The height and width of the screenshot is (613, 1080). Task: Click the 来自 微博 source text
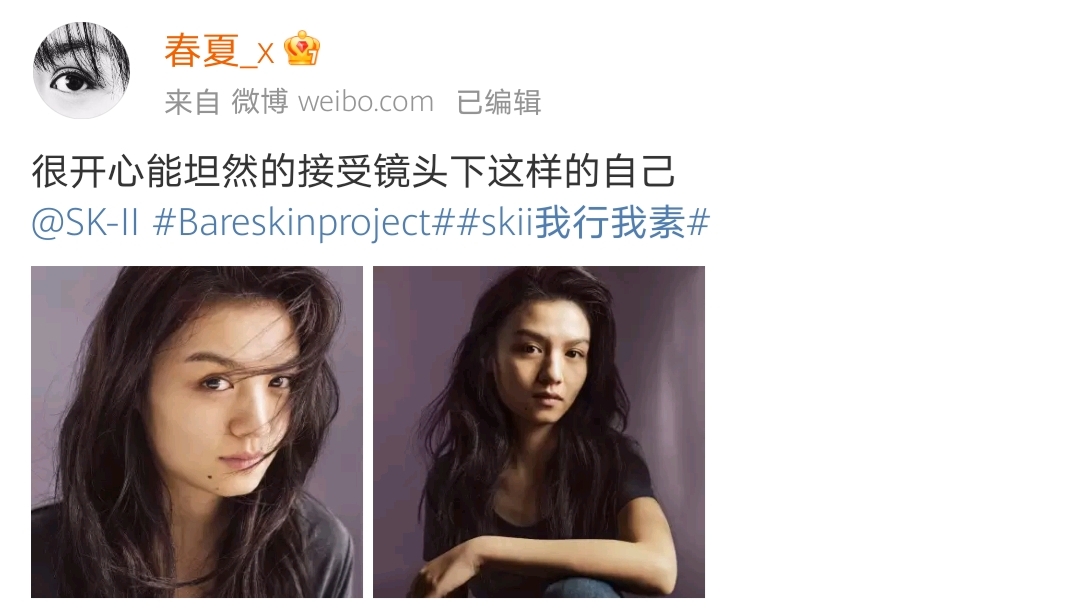pyautogui.click(x=226, y=102)
